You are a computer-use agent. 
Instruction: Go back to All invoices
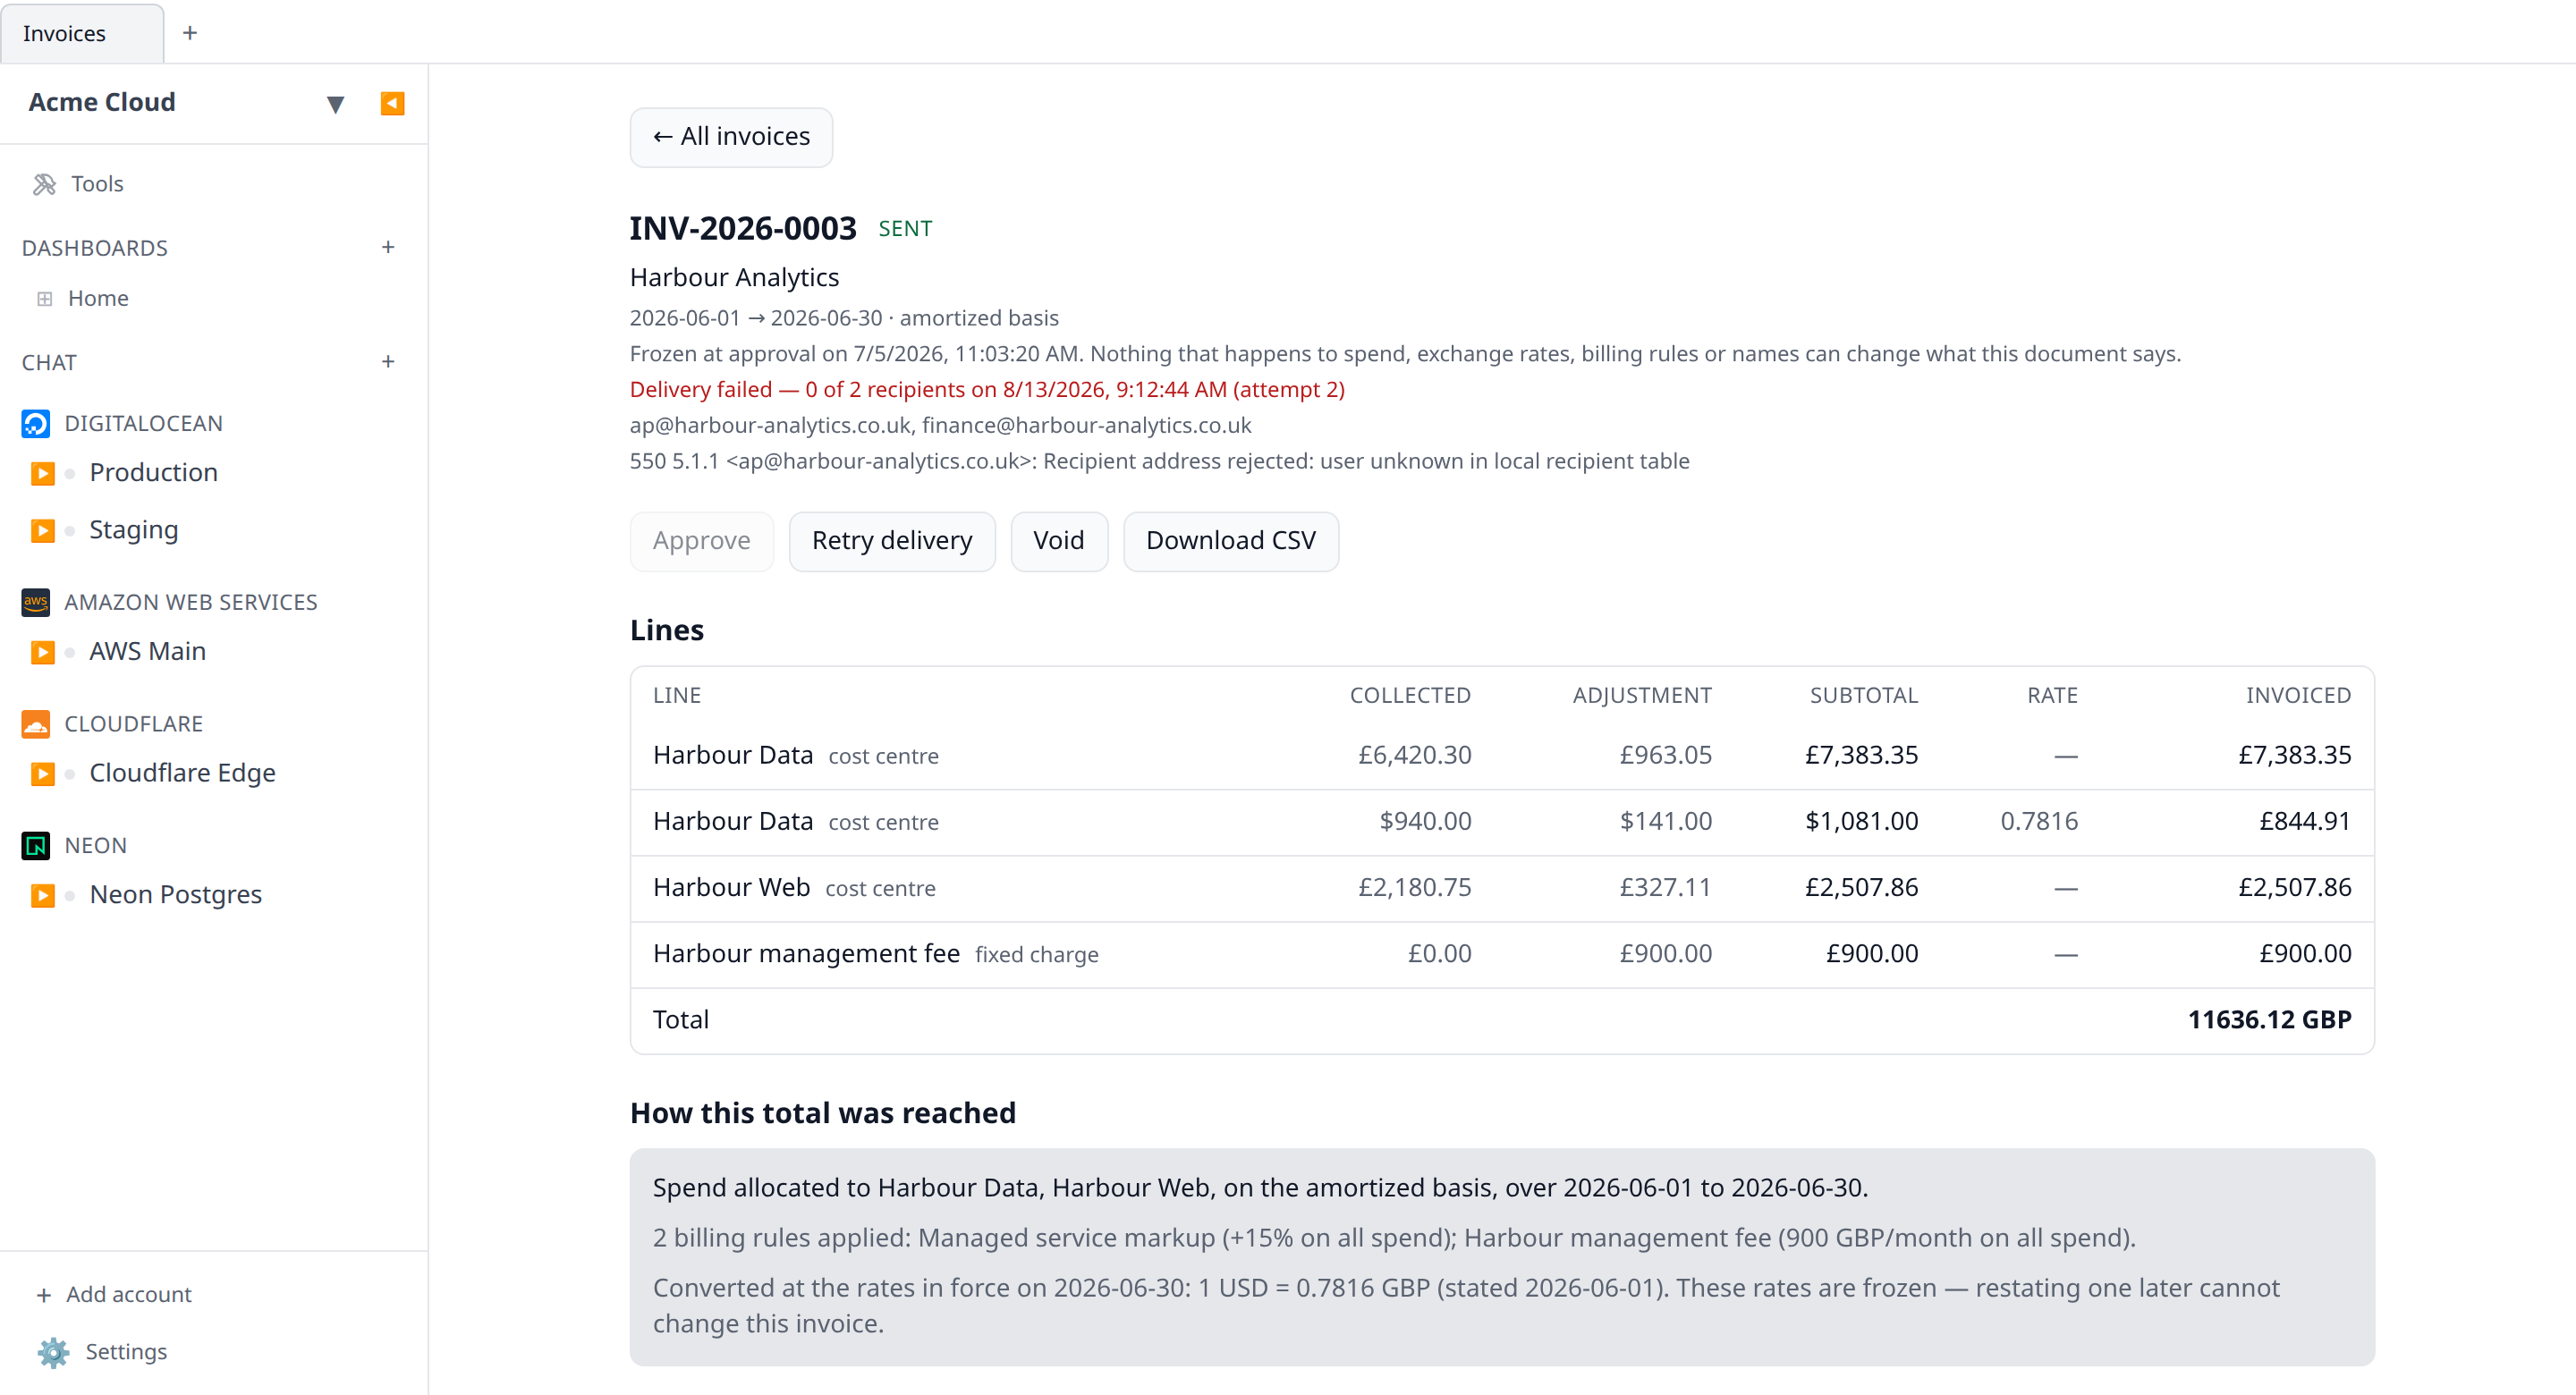point(731,137)
